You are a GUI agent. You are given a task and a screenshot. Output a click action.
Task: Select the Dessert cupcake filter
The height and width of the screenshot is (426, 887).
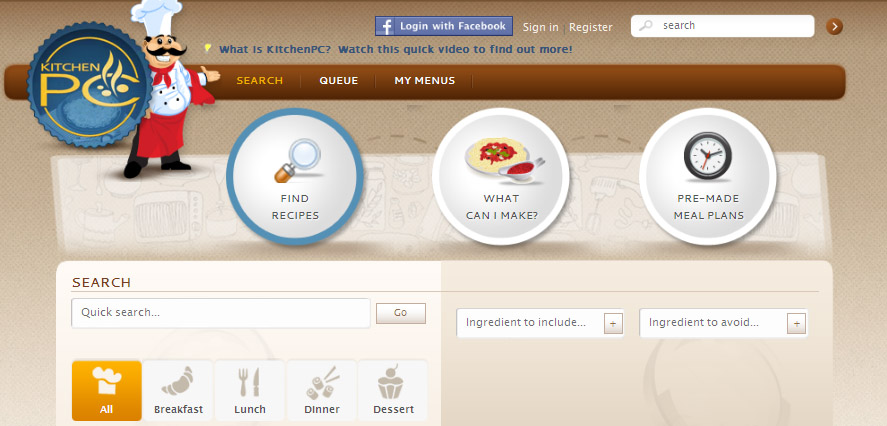[393, 390]
